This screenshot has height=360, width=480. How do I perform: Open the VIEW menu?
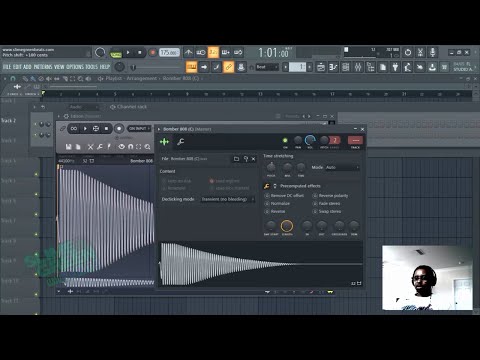pyautogui.click(x=59, y=67)
